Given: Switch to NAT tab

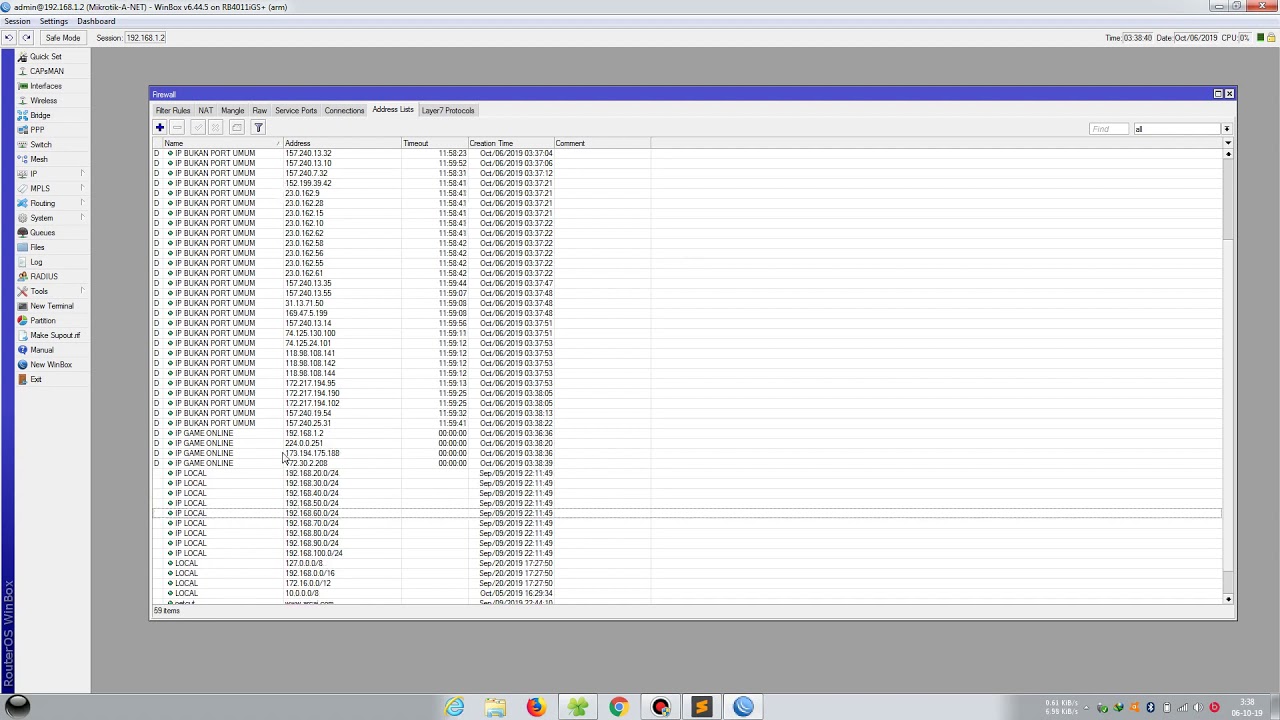Looking at the screenshot, I should click(x=205, y=111).
